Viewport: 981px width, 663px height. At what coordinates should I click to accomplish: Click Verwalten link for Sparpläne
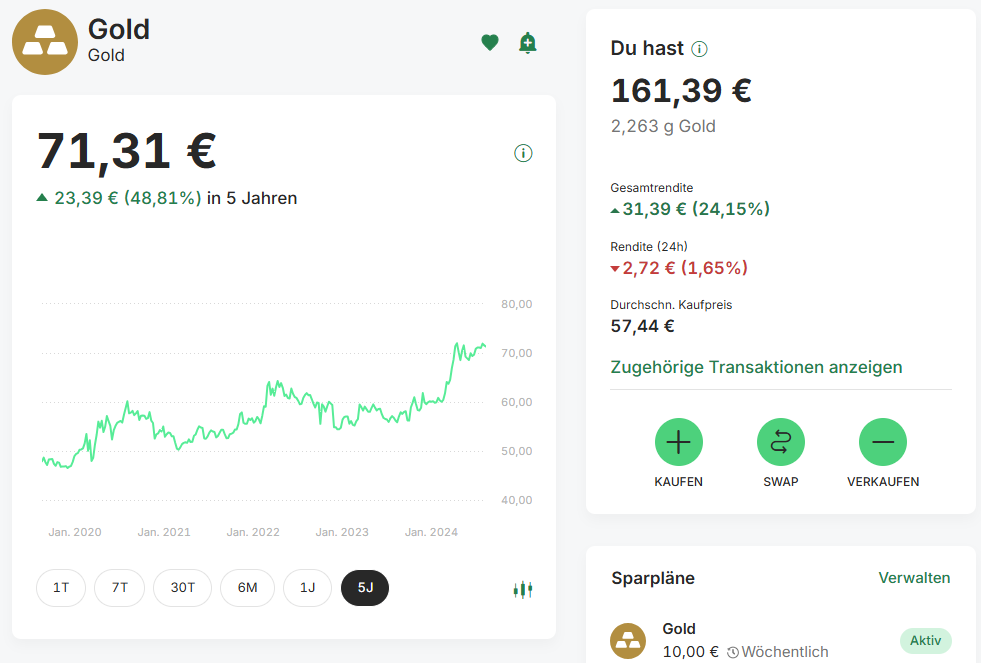914,578
